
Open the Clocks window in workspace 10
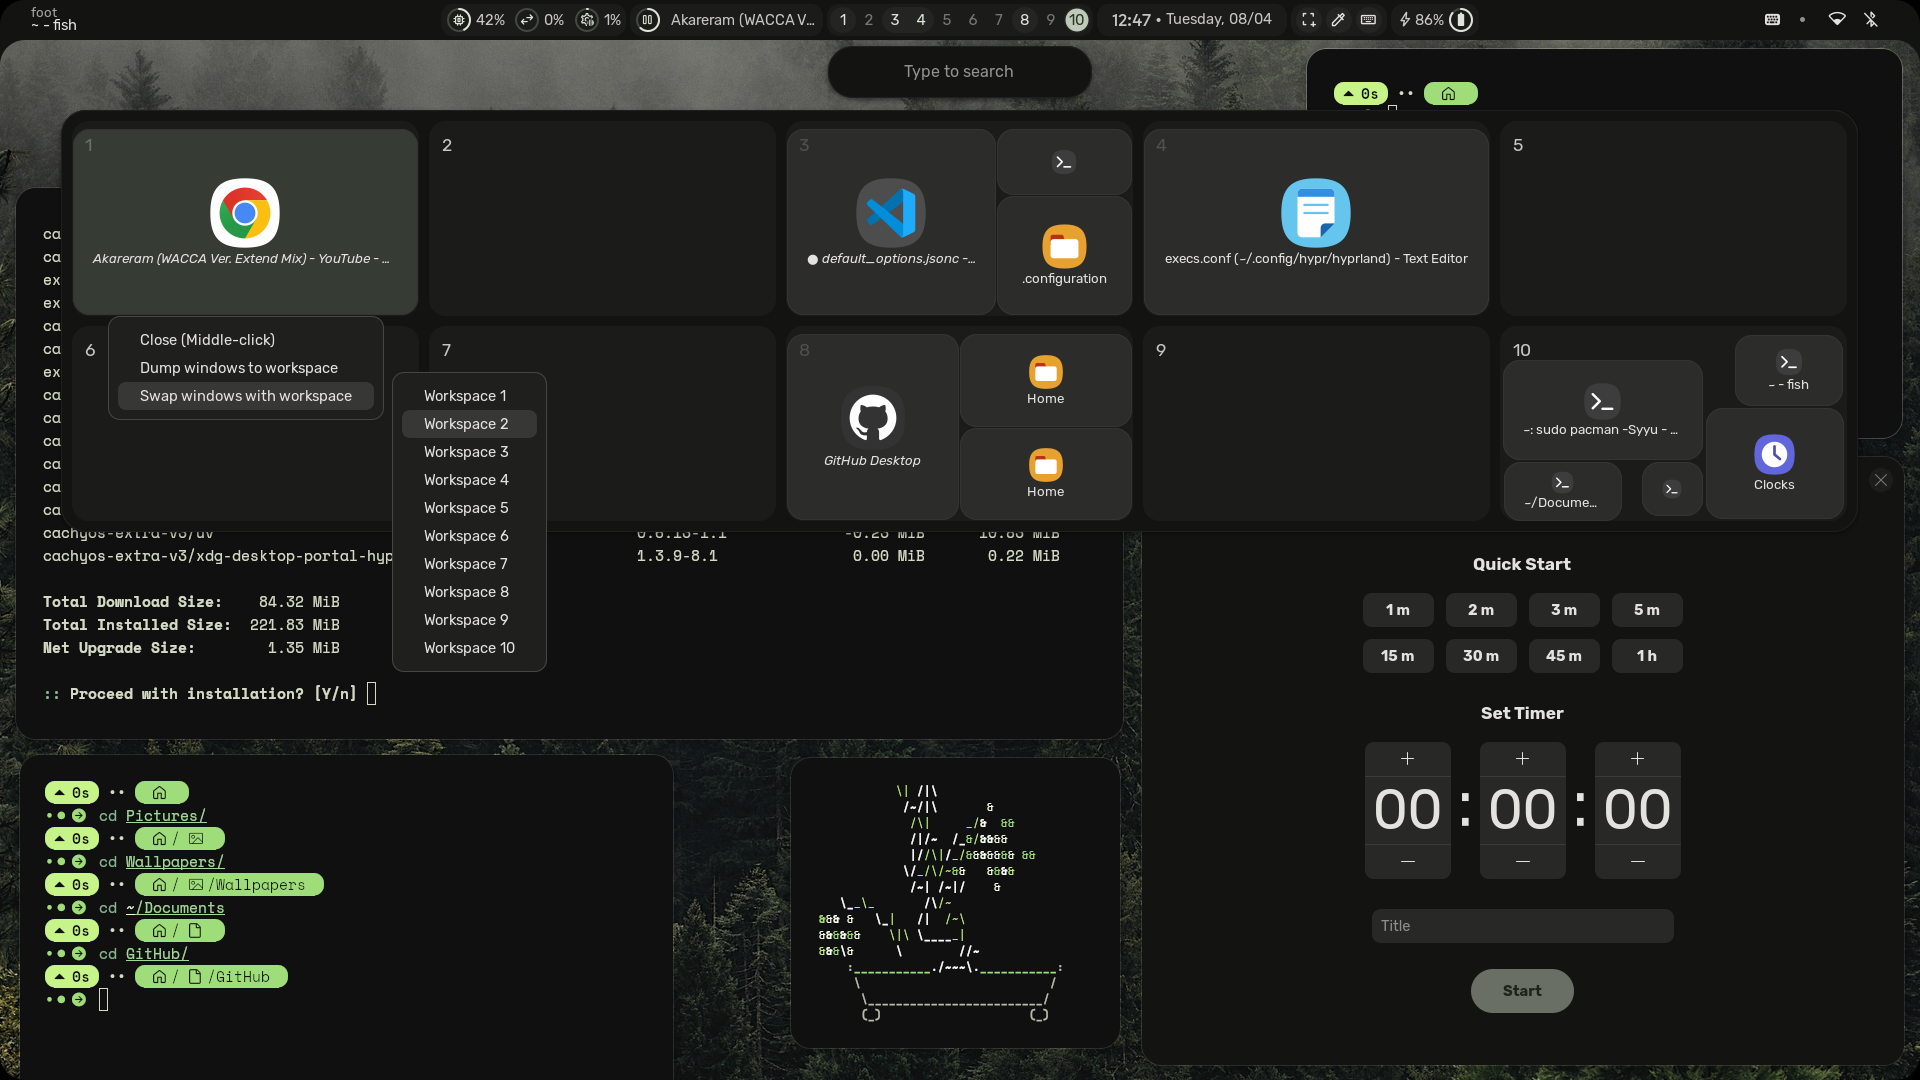tap(1774, 463)
